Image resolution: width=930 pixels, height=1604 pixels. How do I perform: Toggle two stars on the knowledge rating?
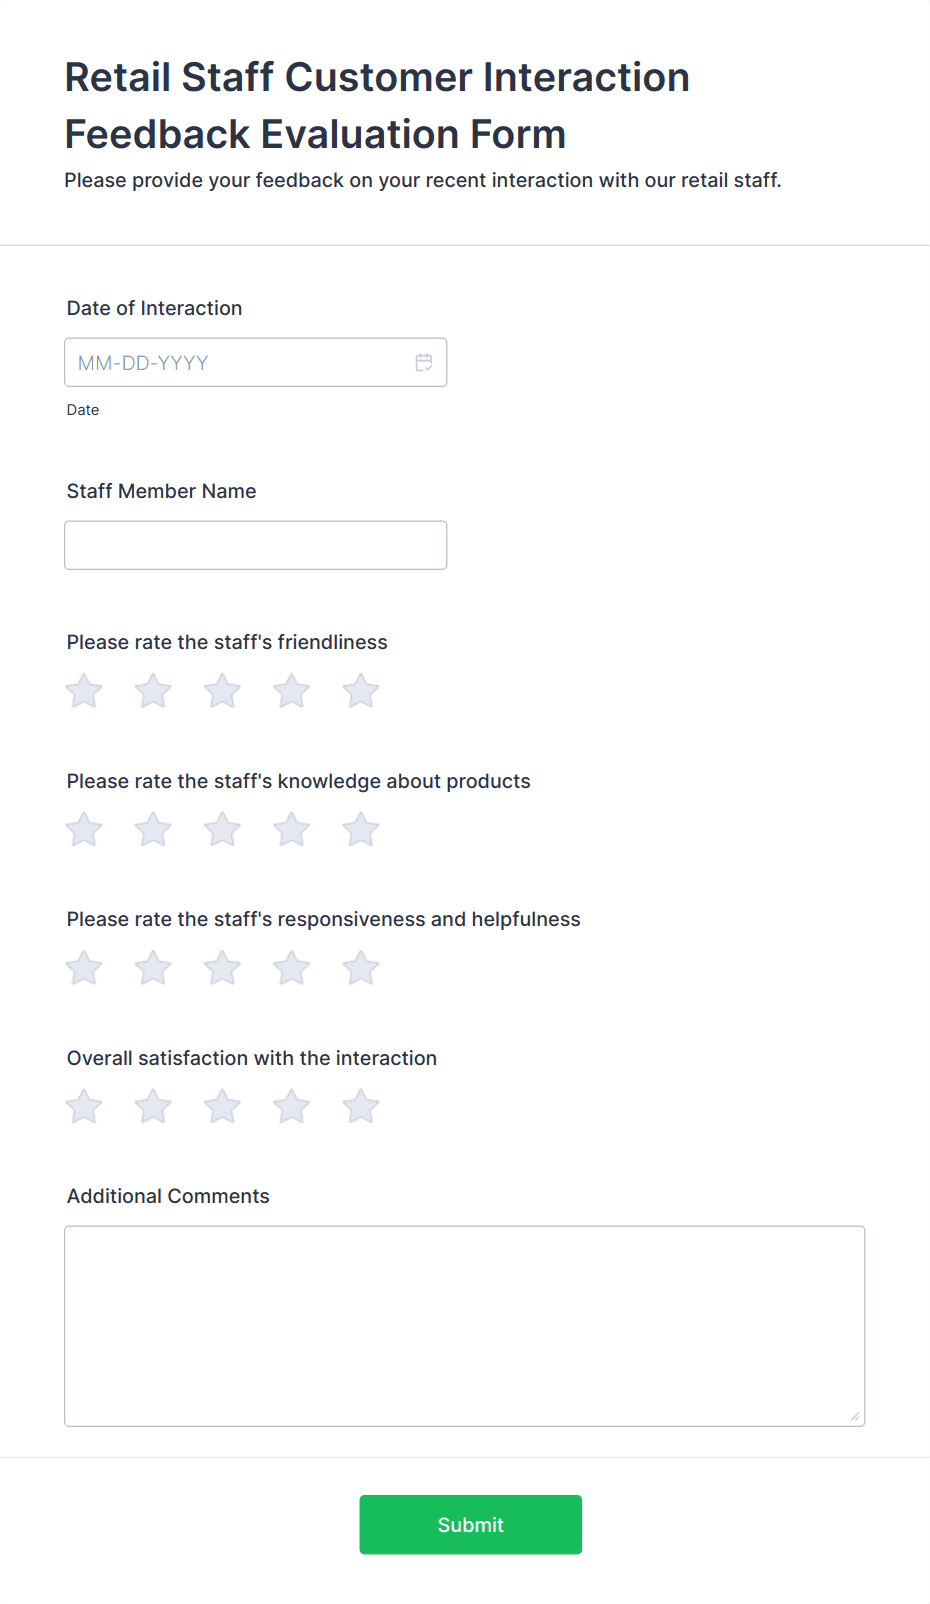point(152,829)
